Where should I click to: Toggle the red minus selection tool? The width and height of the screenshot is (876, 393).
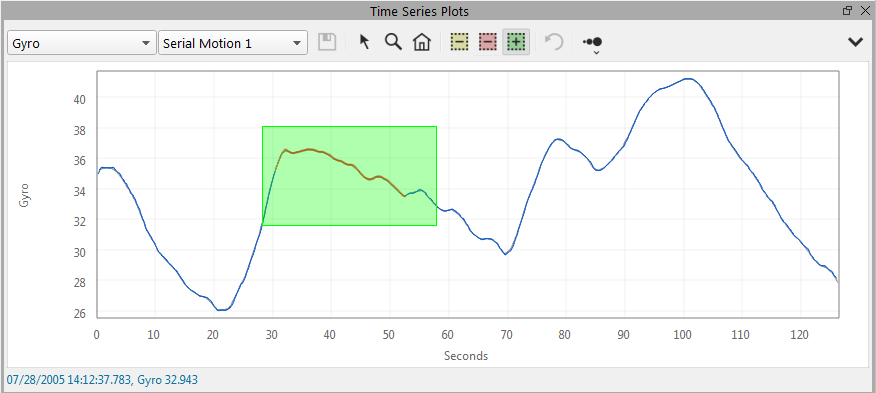click(x=488, y=42)
